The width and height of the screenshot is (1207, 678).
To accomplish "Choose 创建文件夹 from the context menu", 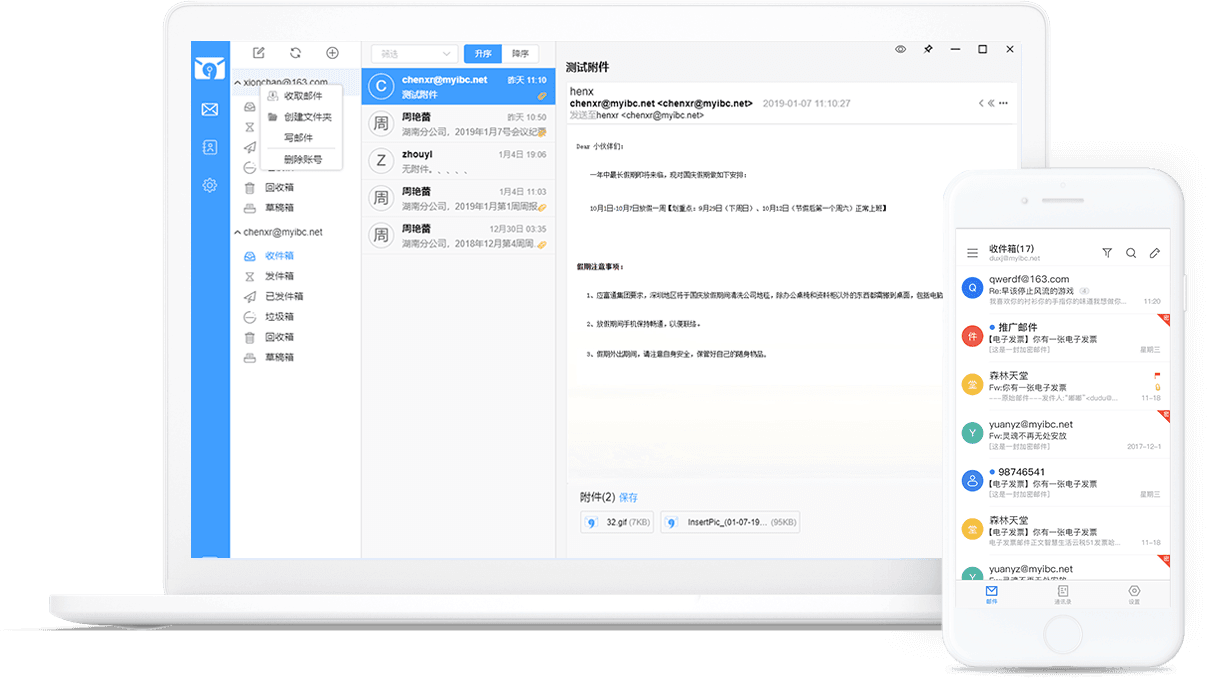I will coord(307,117).
